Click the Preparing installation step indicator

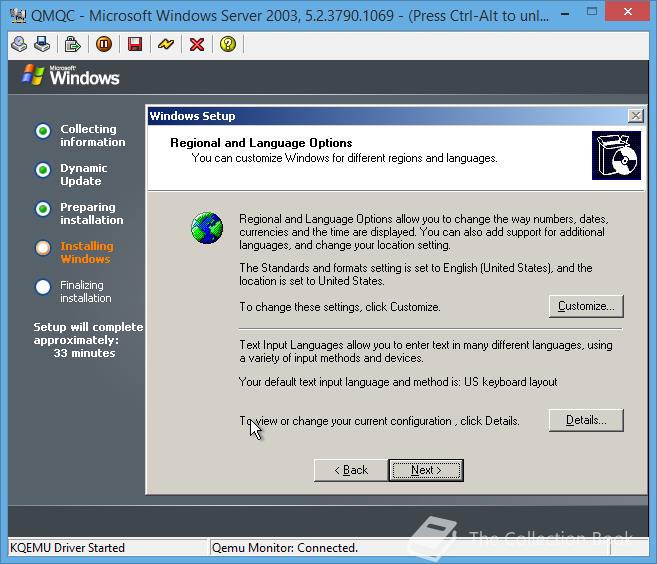coord(43,209)
